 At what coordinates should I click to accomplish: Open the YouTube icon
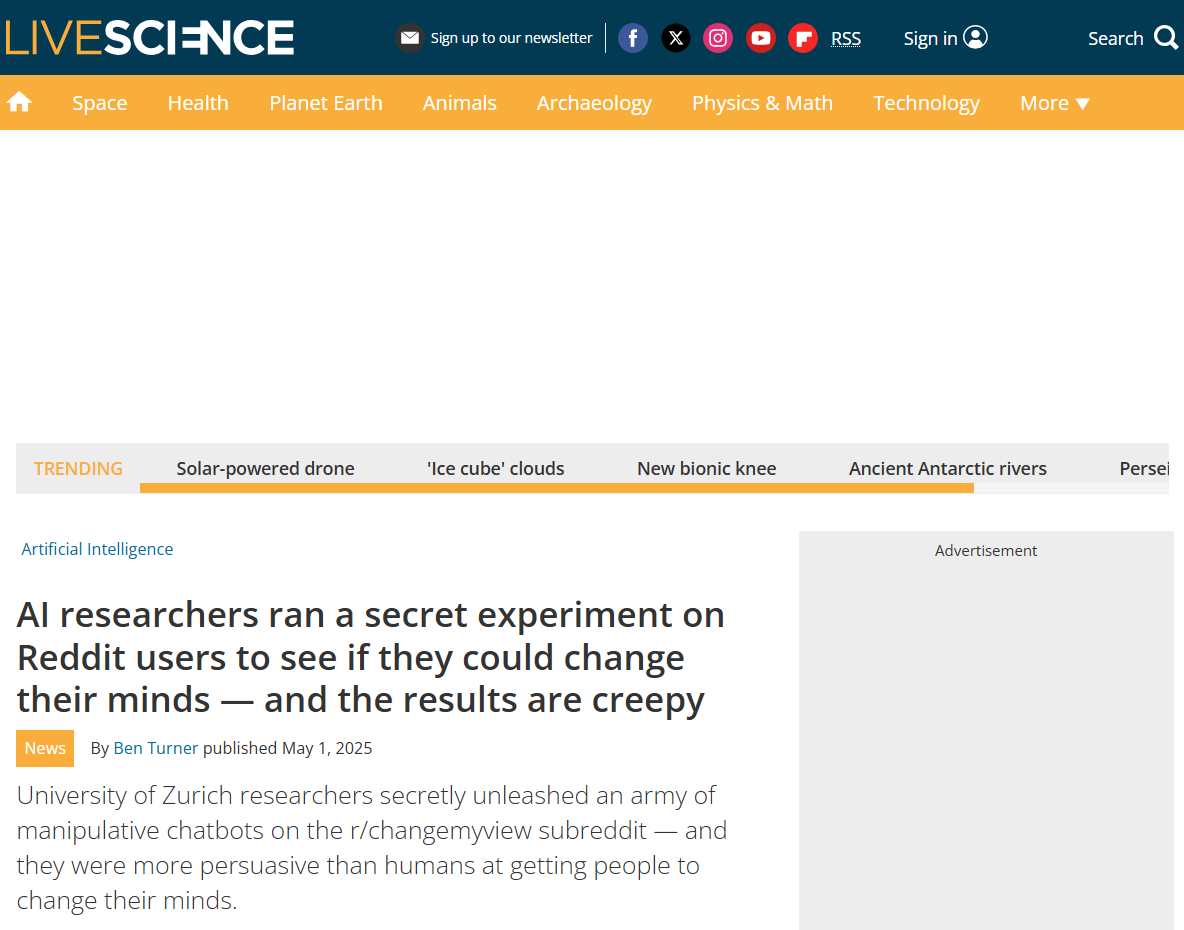click(760, 38)
